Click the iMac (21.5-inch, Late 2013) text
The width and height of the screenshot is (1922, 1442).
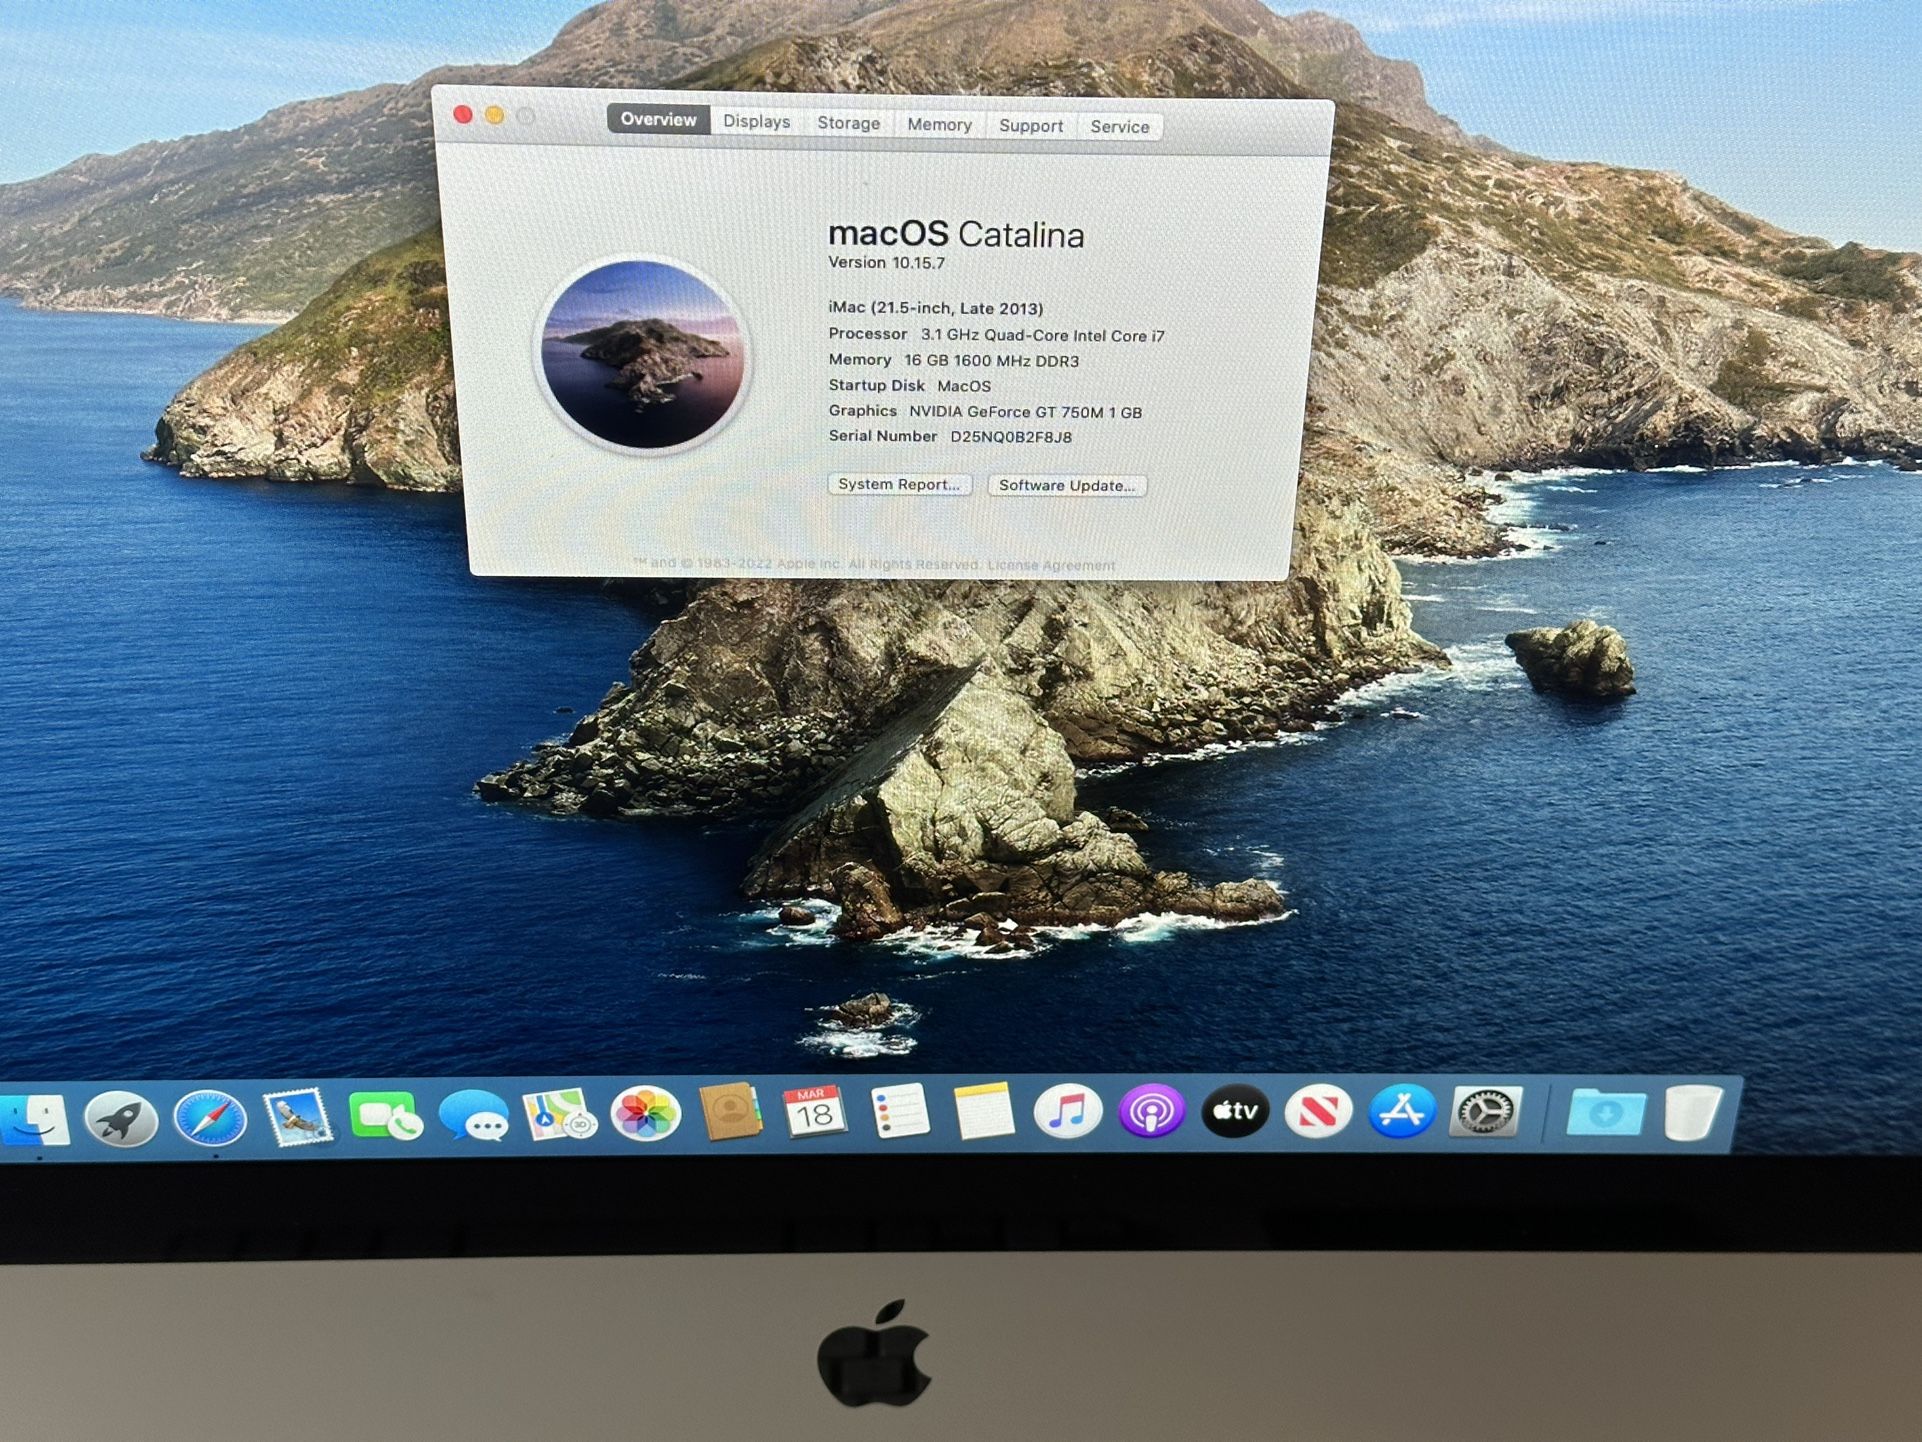(936, 308)
